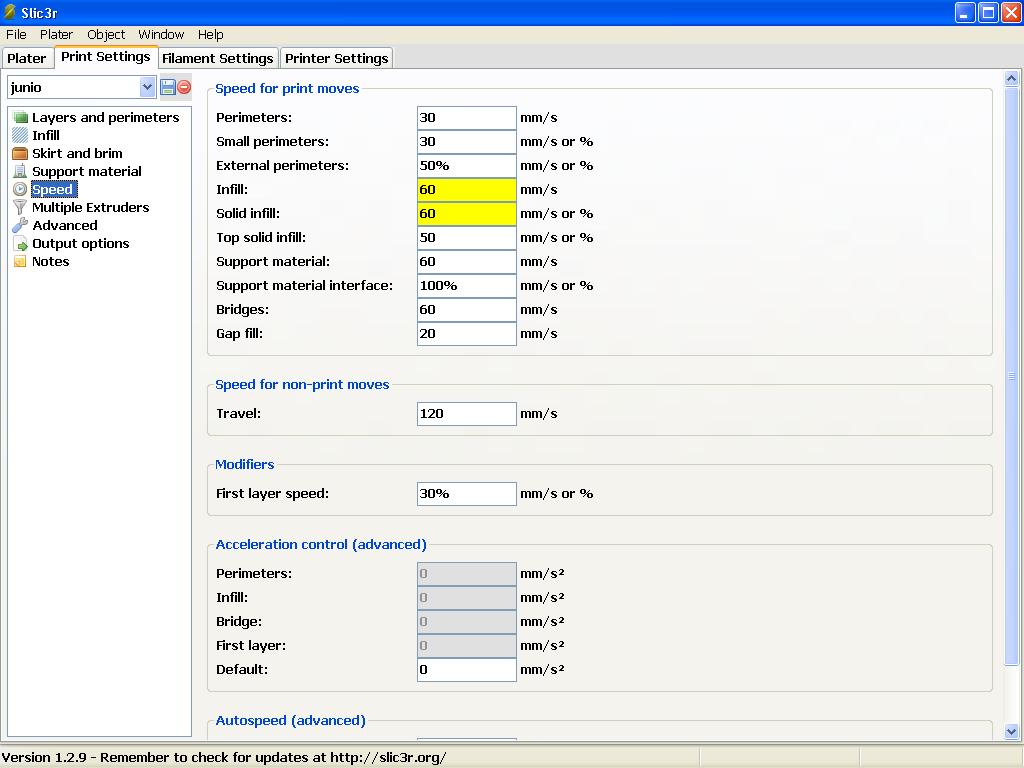Viewport: 1024px width, 768px height.
Task: Click the red delete preset icon
Action: tap(184, 87)
